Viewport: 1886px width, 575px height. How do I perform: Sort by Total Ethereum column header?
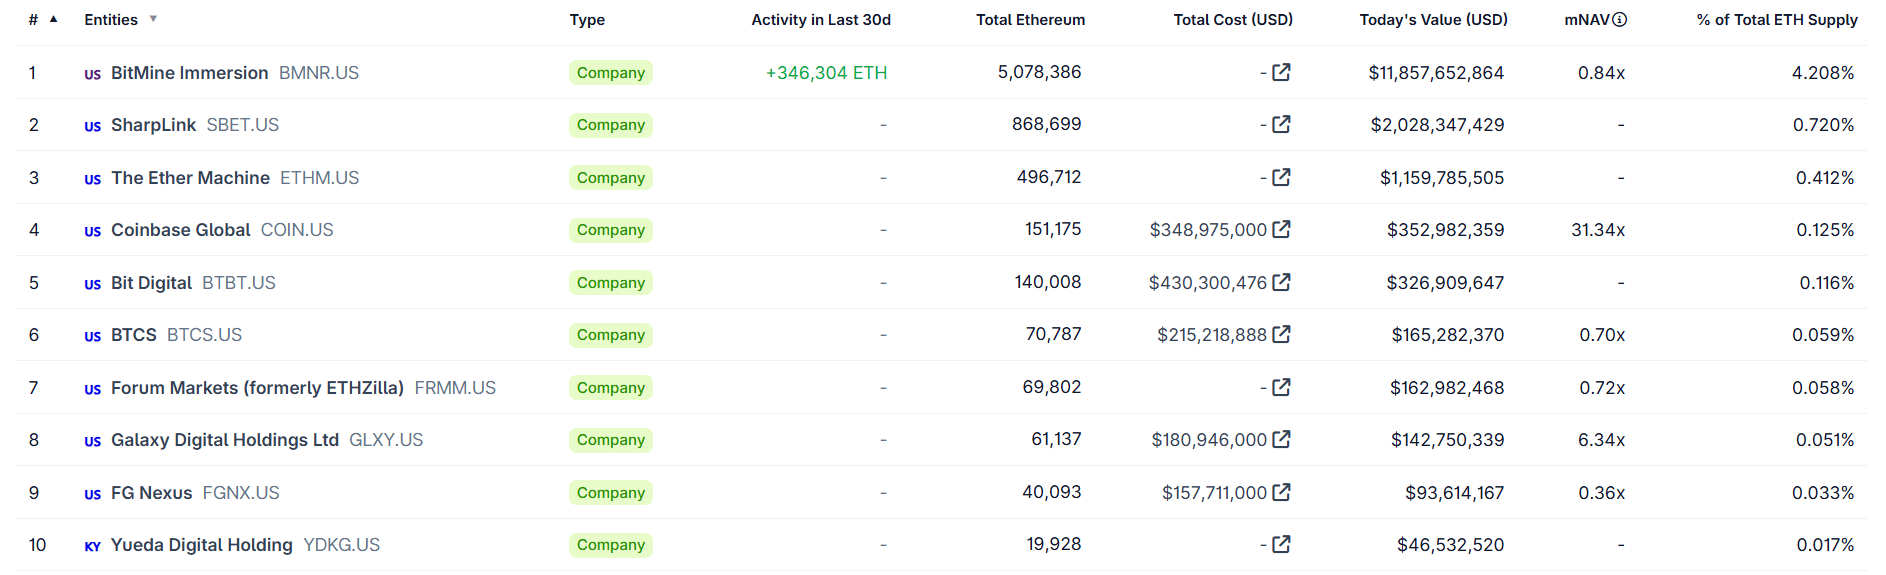pos(1030,20)
